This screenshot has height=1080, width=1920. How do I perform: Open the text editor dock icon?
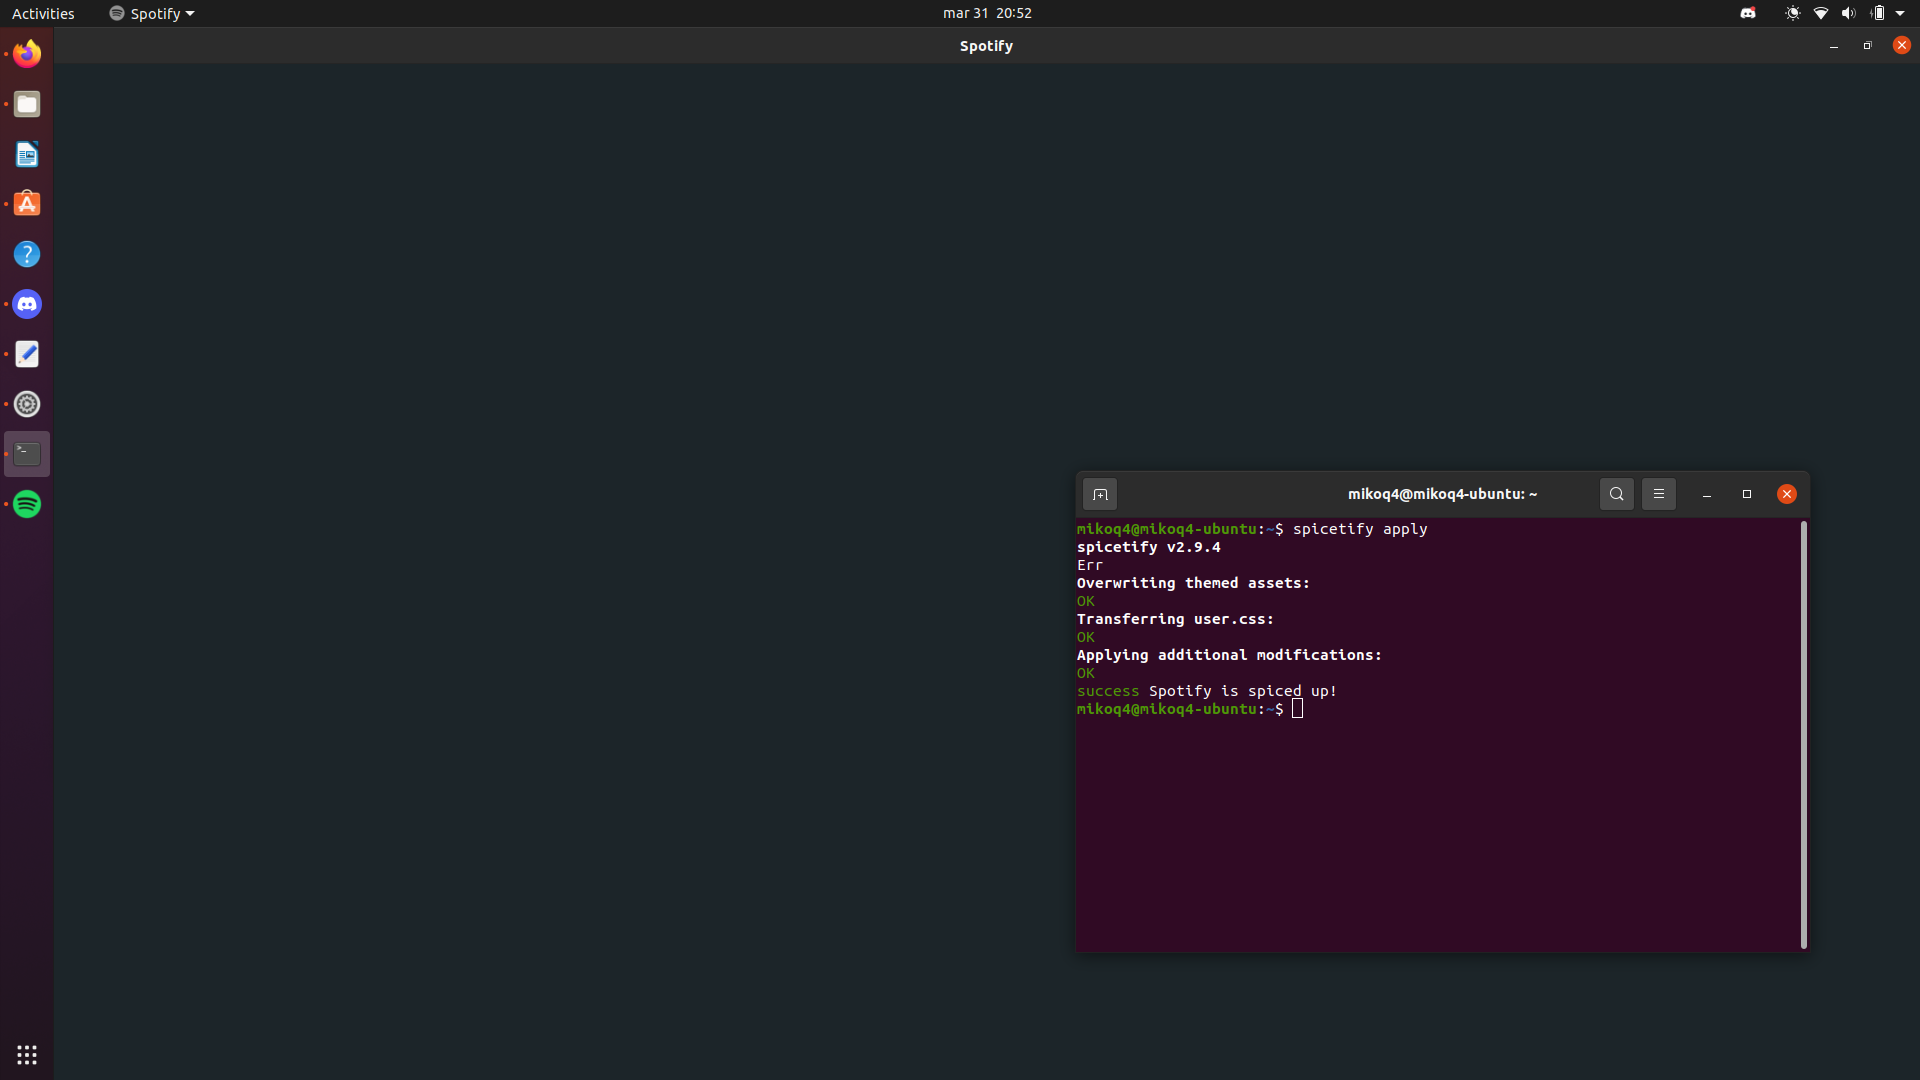tap(27, 354)
